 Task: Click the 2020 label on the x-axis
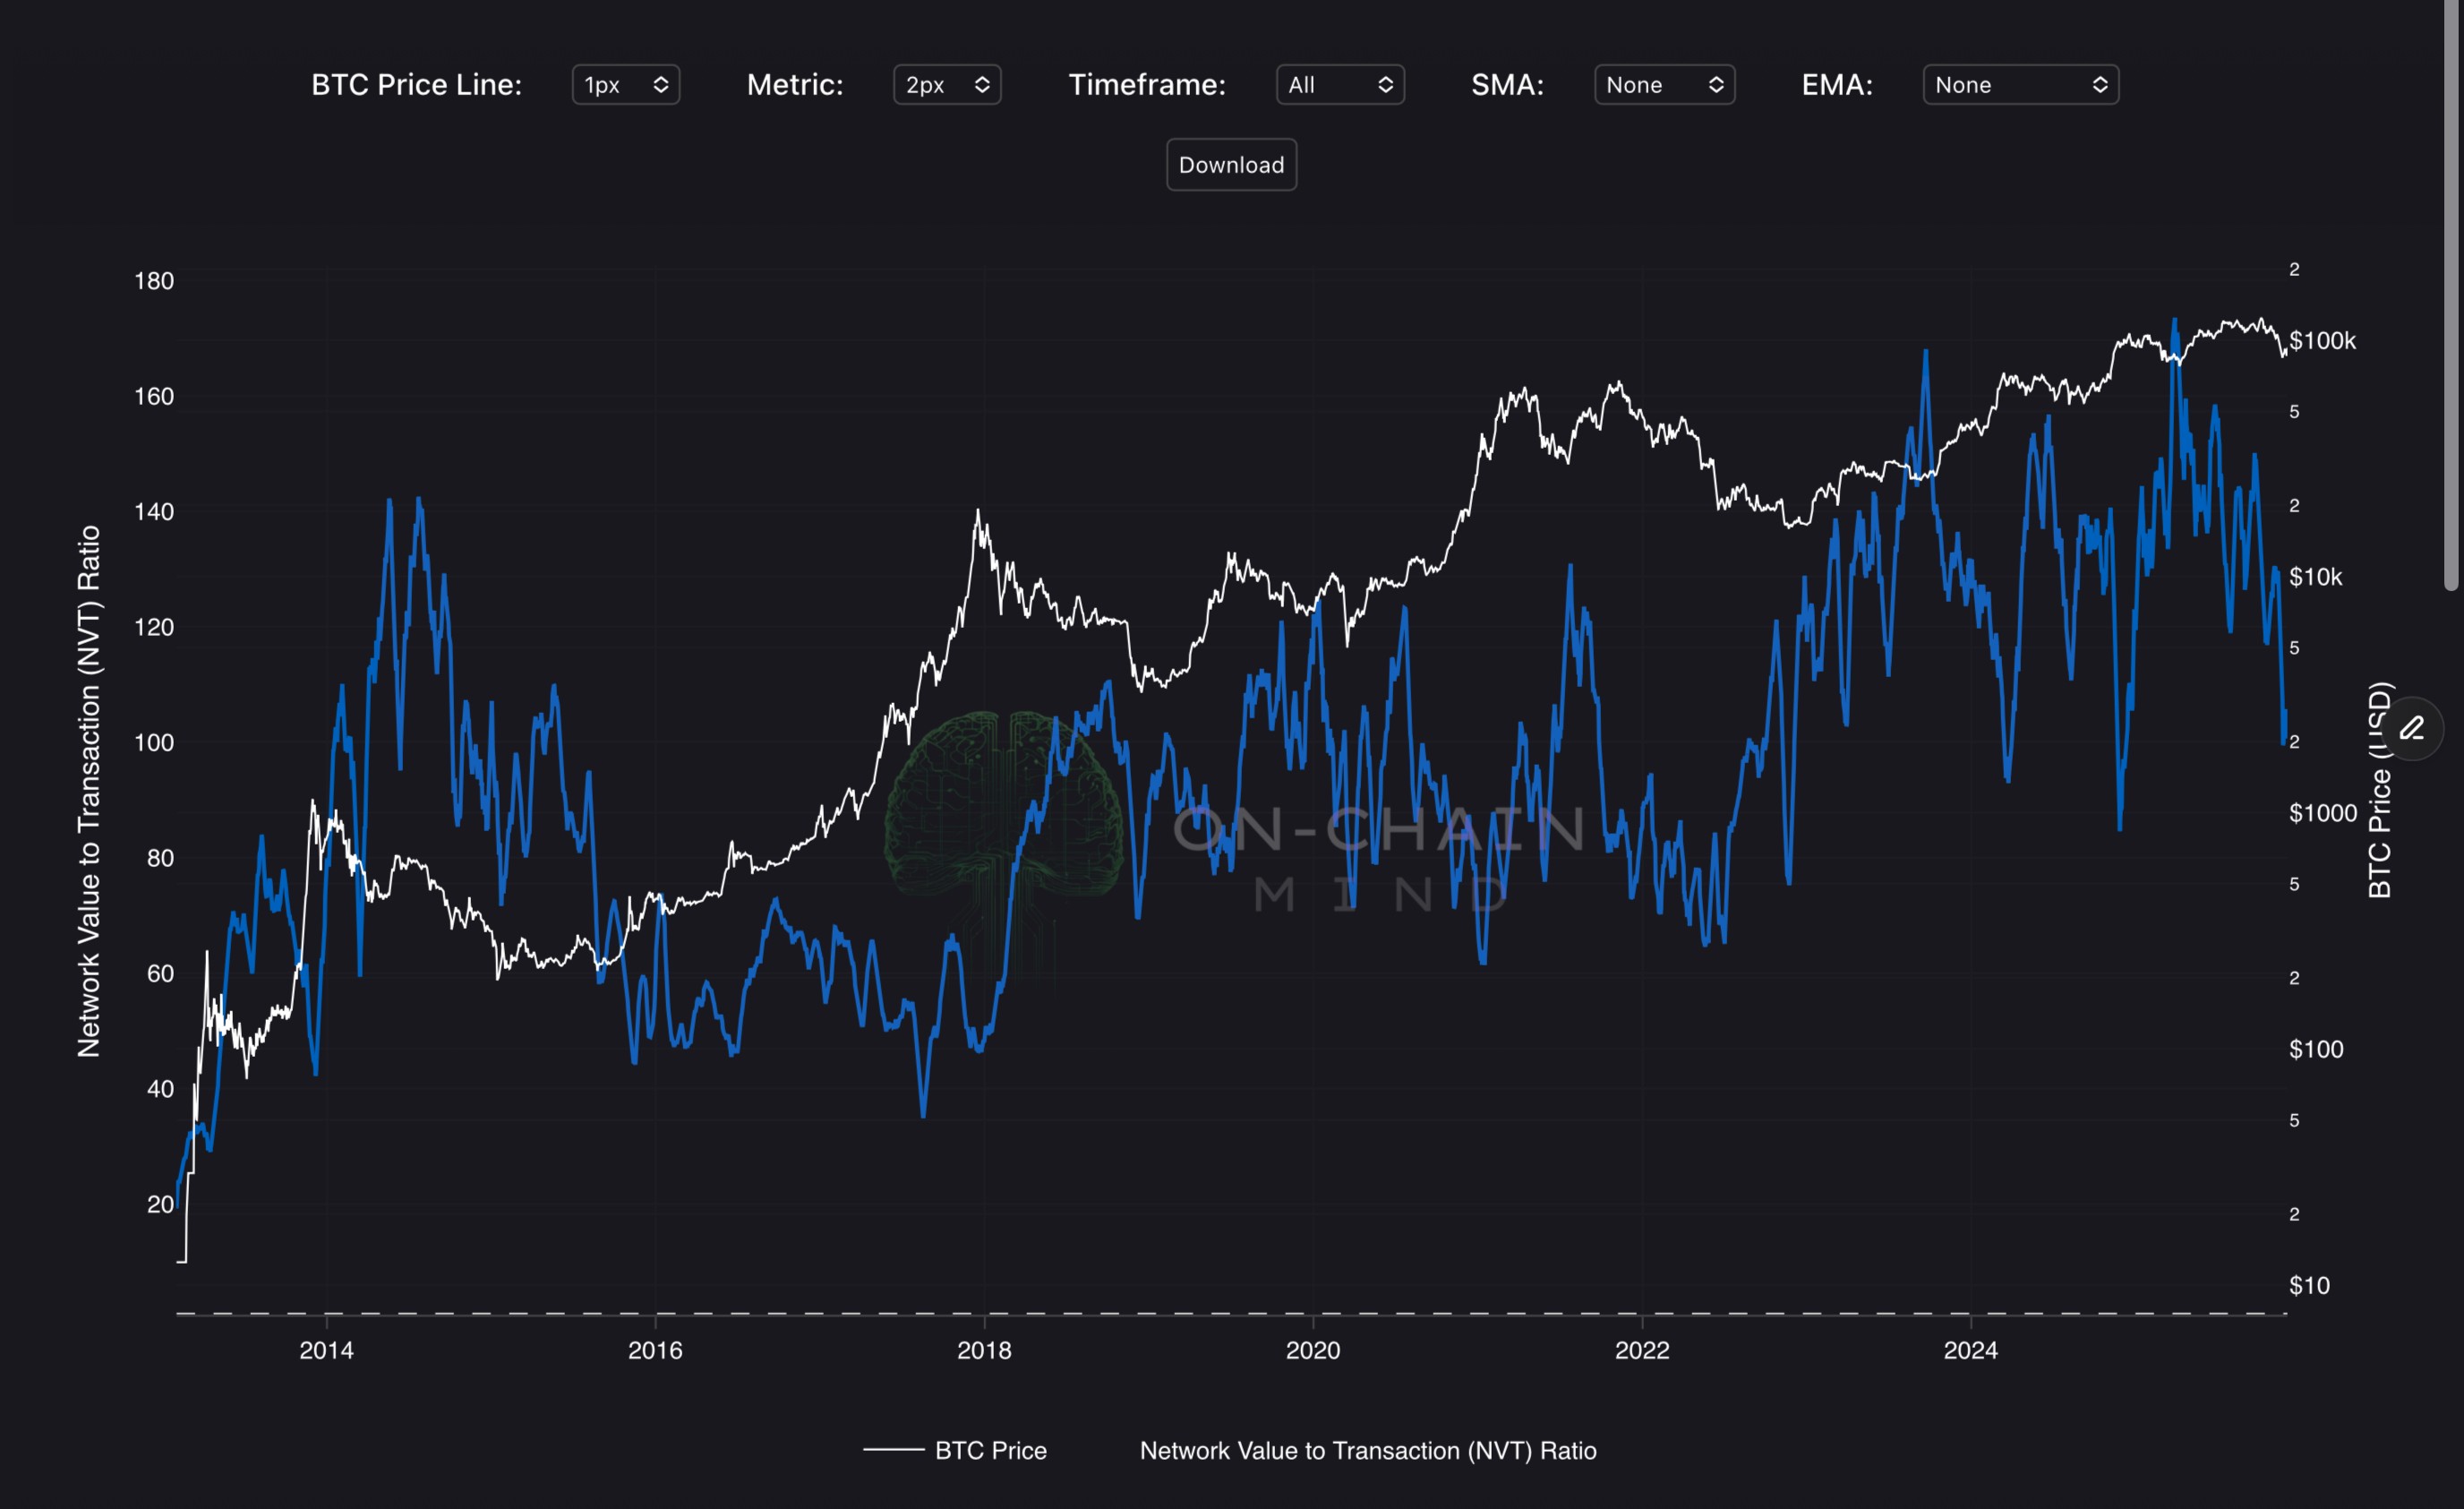[1312, 1350]
